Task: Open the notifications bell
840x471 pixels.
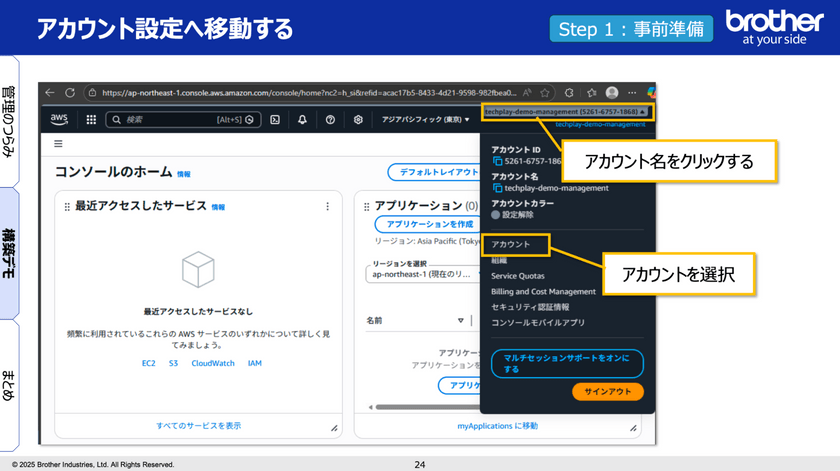Action: pyautogui.click(x=302, y=119)
